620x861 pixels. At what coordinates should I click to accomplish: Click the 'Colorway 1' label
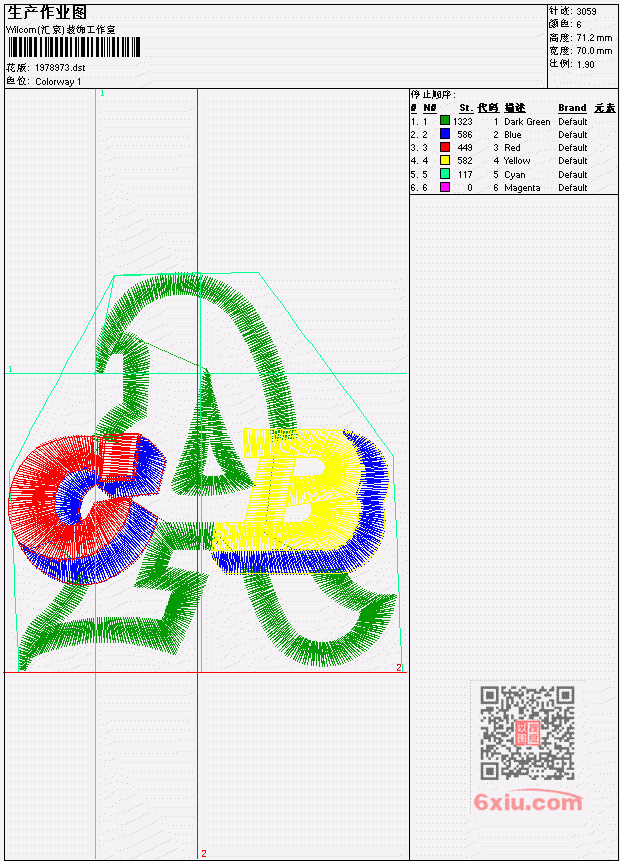(58, 81)
